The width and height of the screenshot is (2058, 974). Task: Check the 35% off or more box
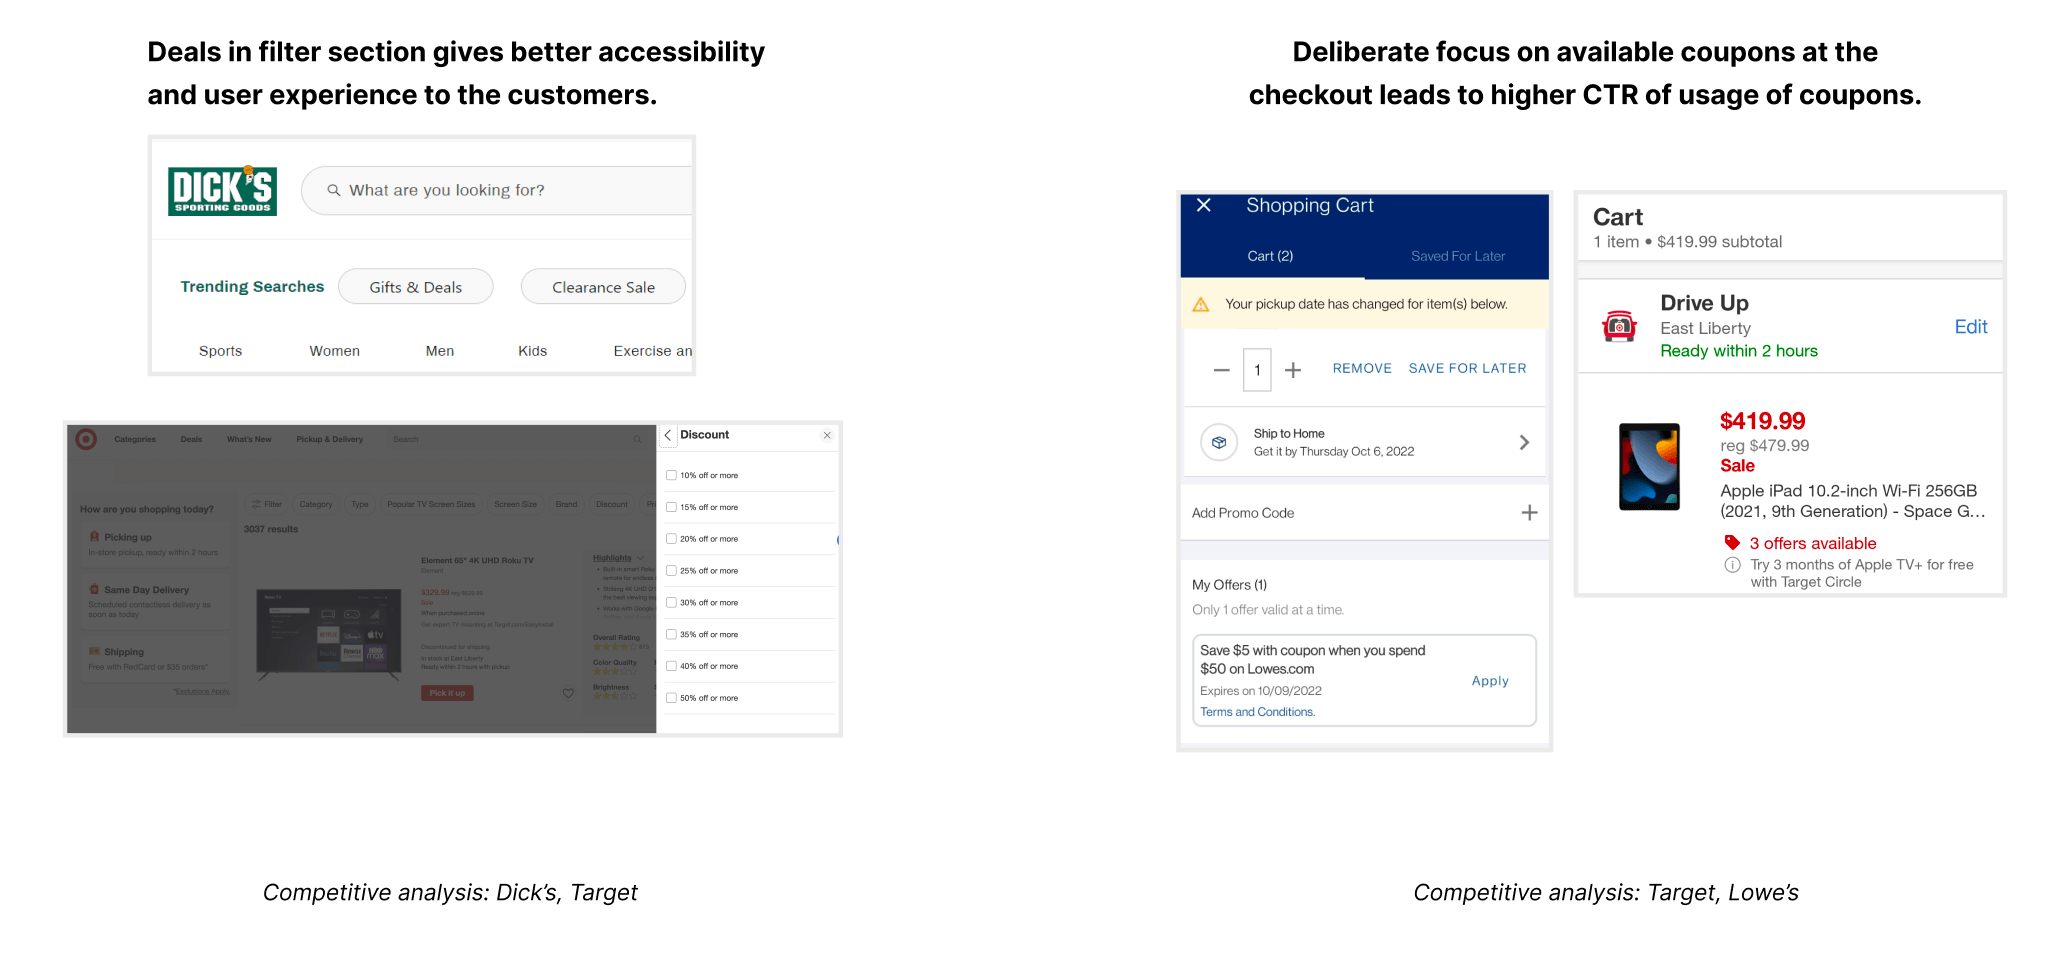click(672, 634)
